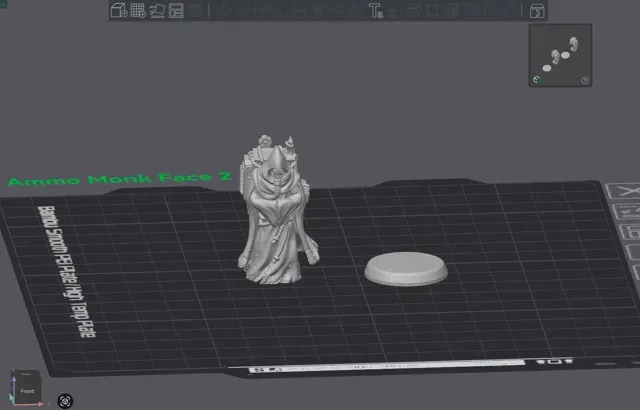
Task: Click the Arrange all objects icon
Action: (x=176, y=10)
